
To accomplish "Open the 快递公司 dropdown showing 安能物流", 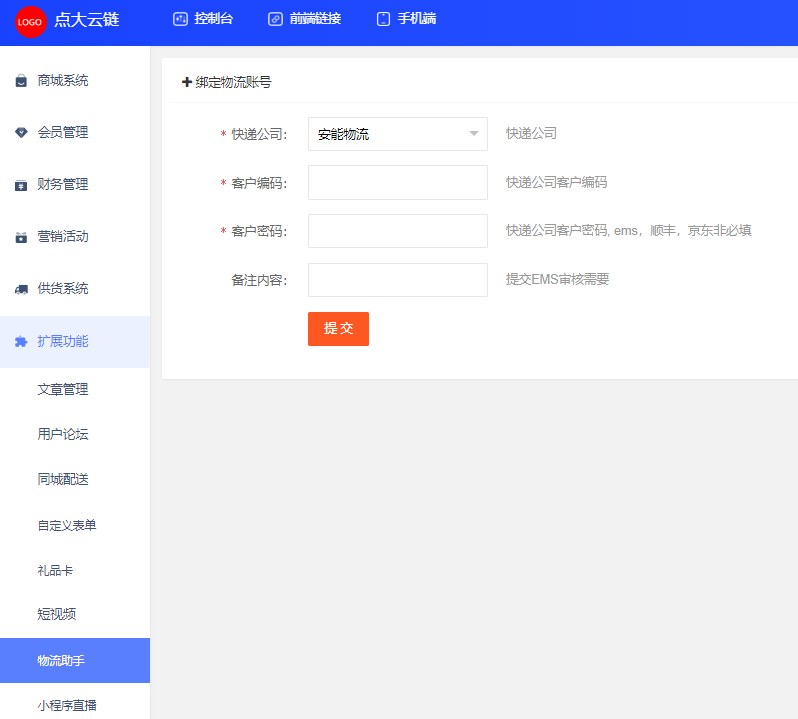I will (x=397, y=134).
